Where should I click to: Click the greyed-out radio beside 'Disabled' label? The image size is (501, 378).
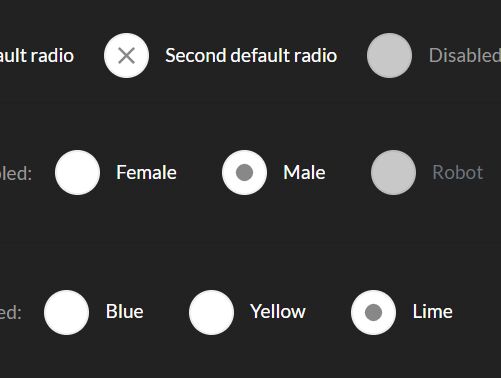(x=389, y=55)
